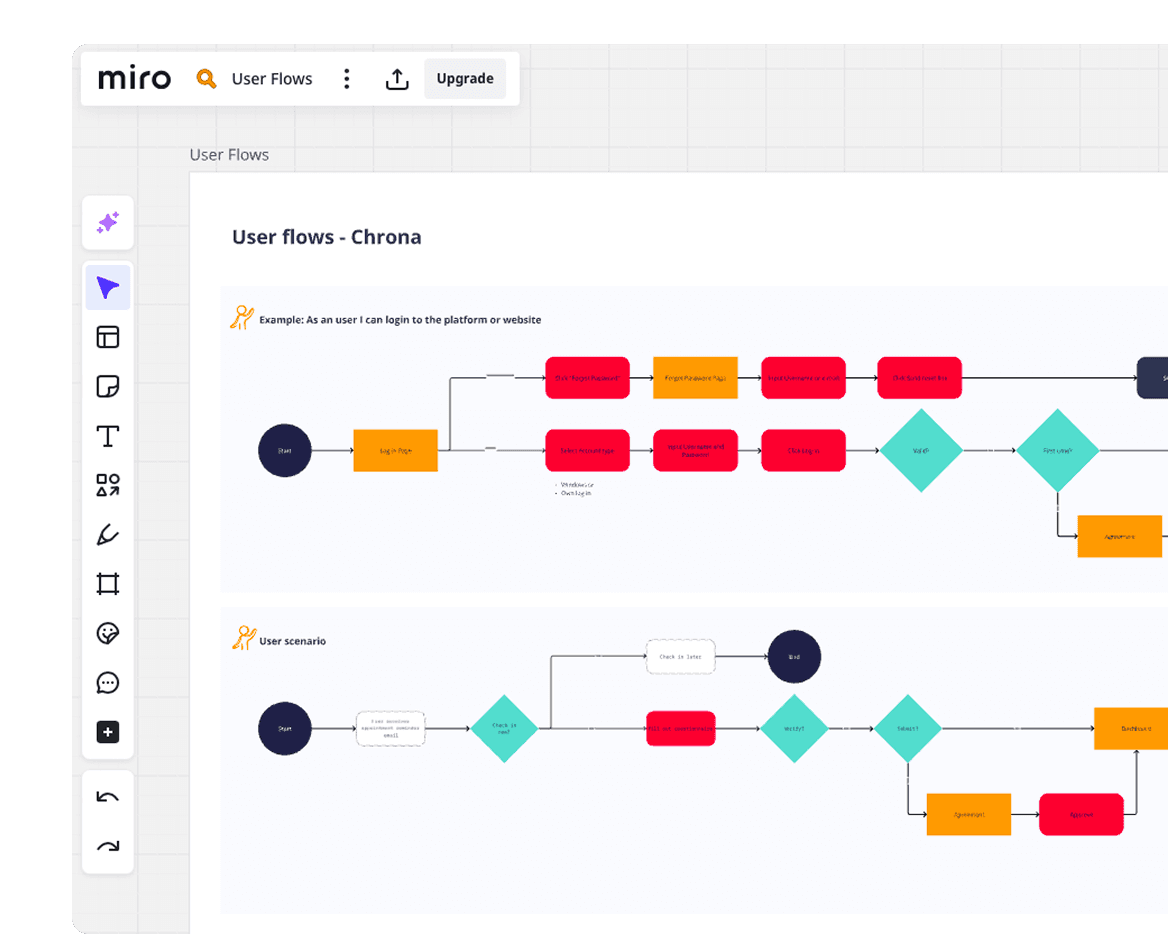Viewport: 1168px width, 934px height.
Task: Open the Templates tool
Action: tap(108, 337)
